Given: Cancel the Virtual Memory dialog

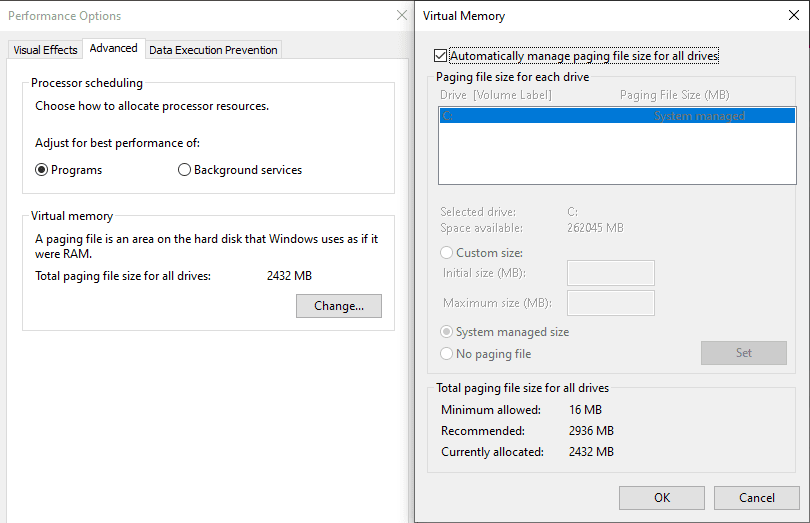Looking at the screenshot, I should pos(757,498).
